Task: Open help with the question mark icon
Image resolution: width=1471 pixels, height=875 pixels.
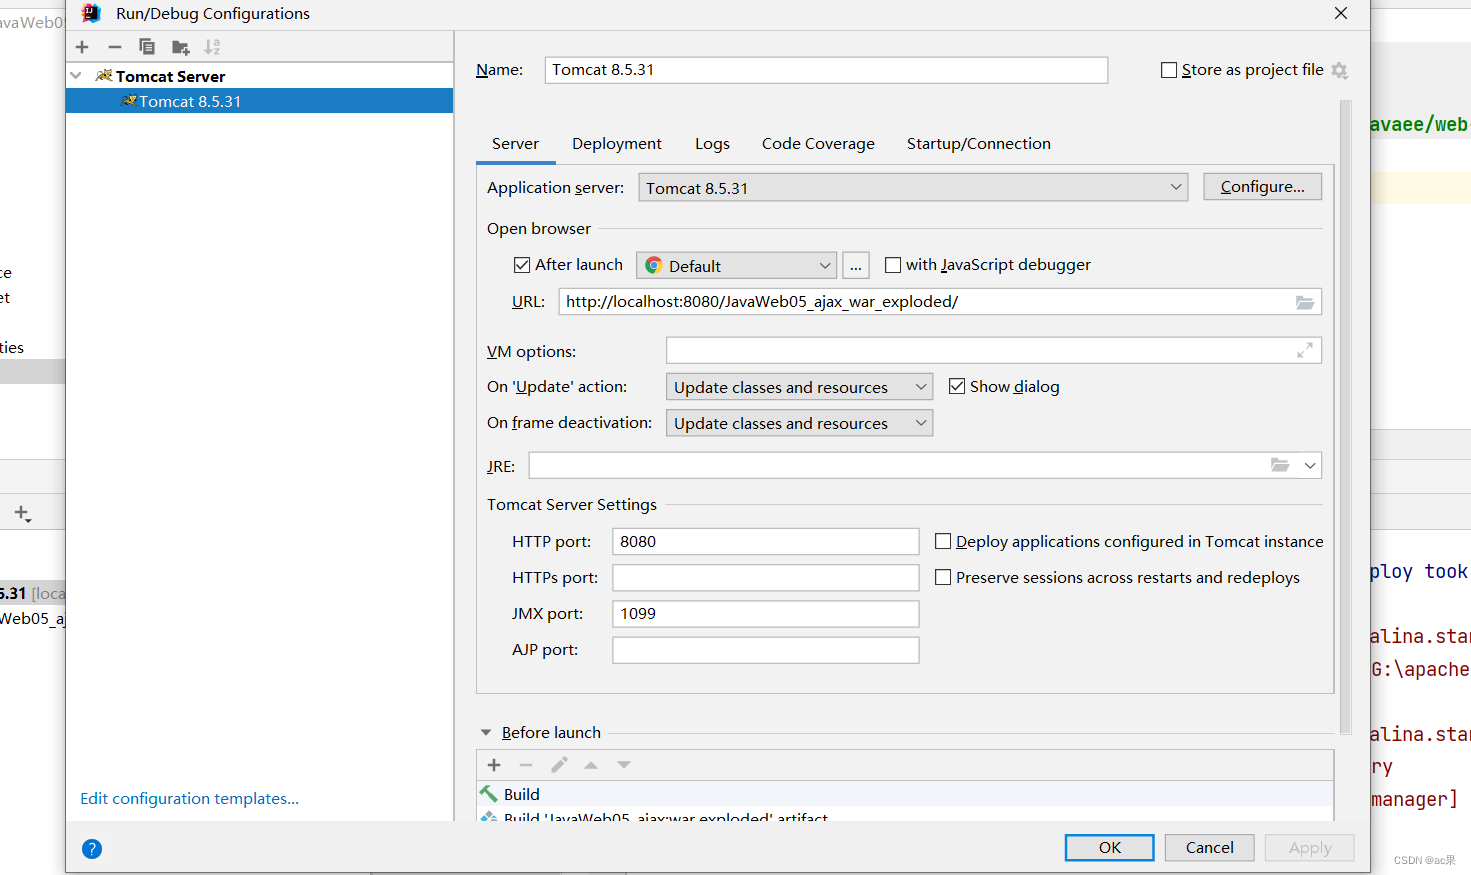Action: [92, 849]
